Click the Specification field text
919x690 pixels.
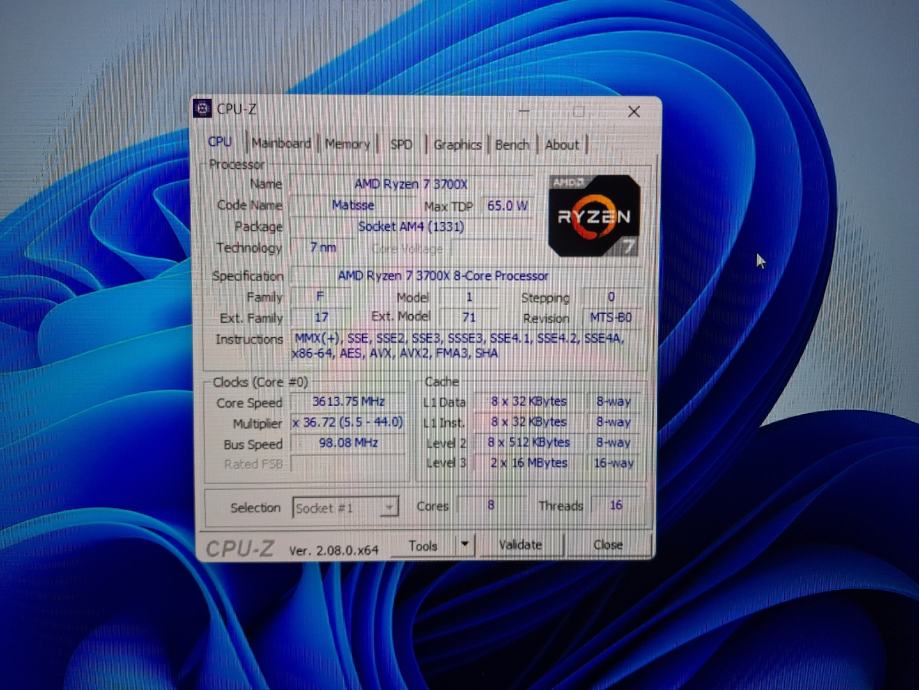coord(443,276)
